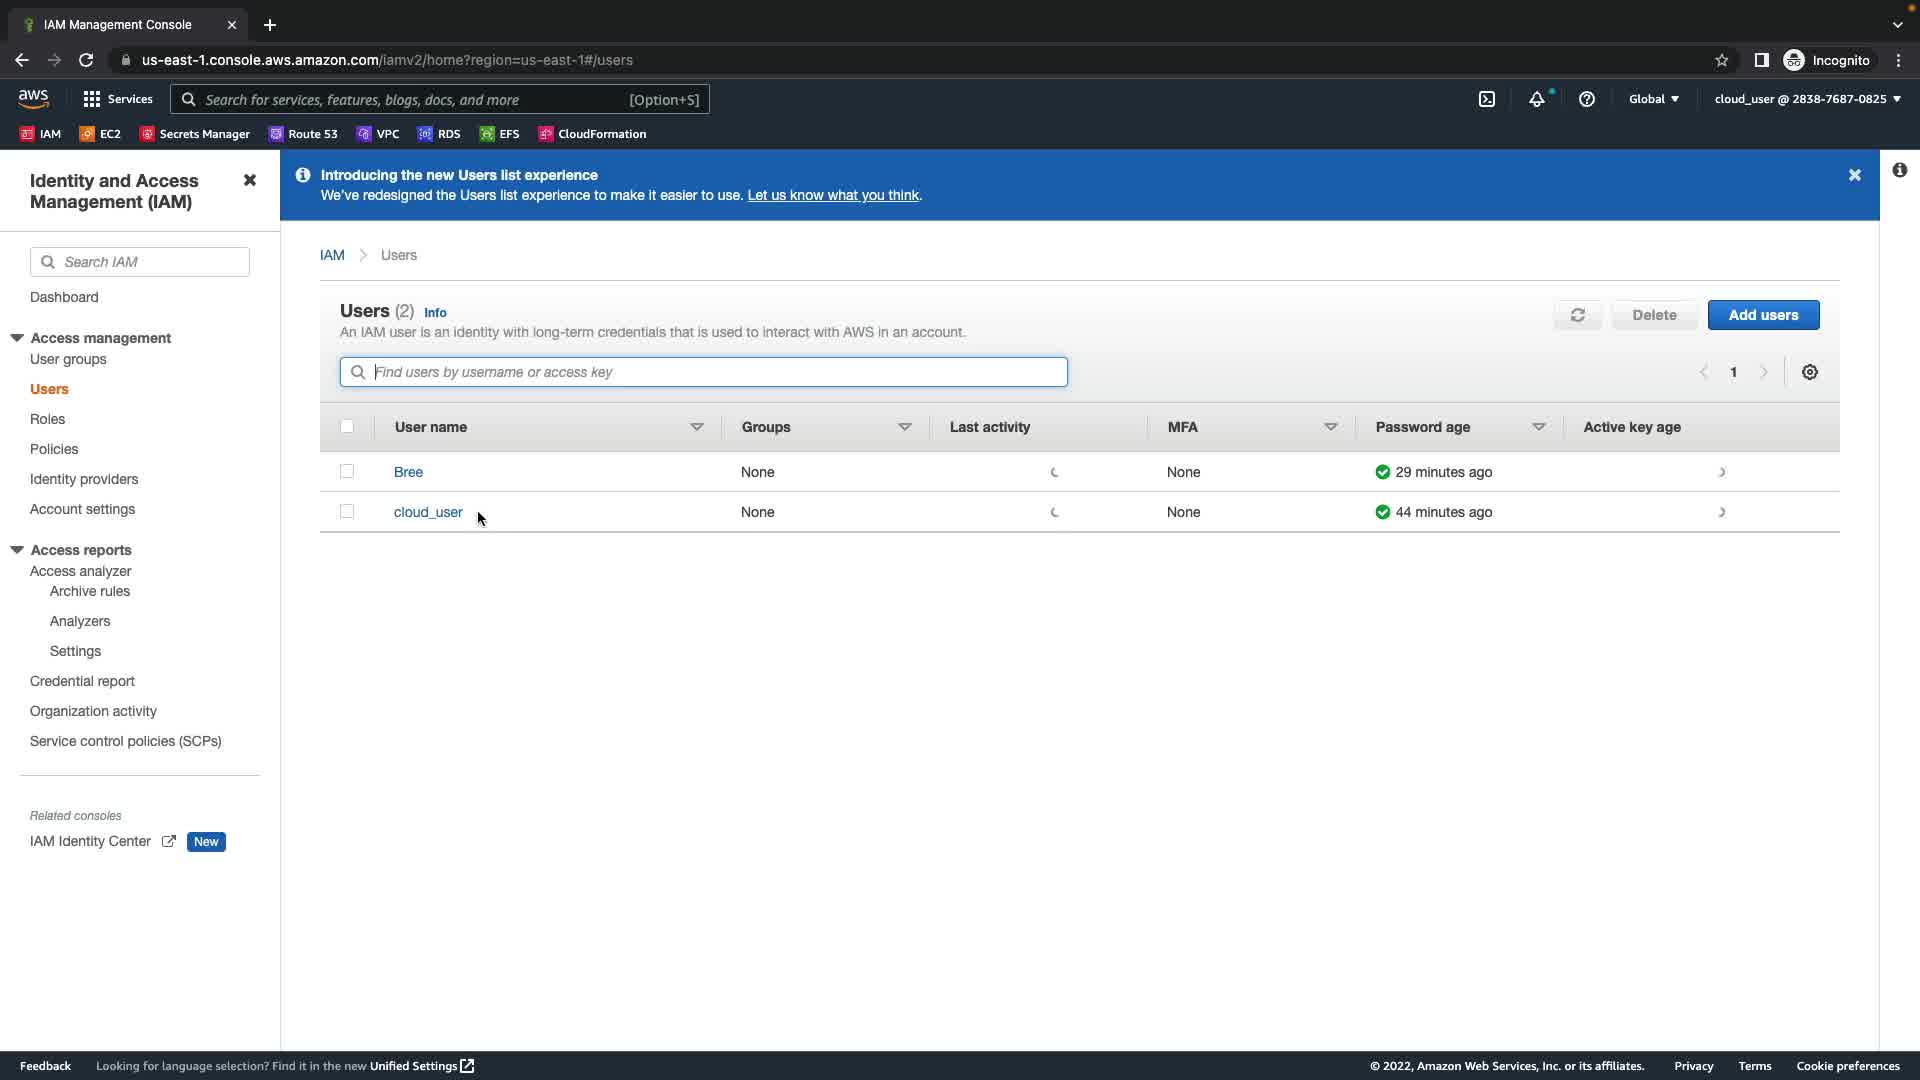Select the checkbox for user Bree
This screenshot has height=1080, width=1920.
(x=347, y=471)
